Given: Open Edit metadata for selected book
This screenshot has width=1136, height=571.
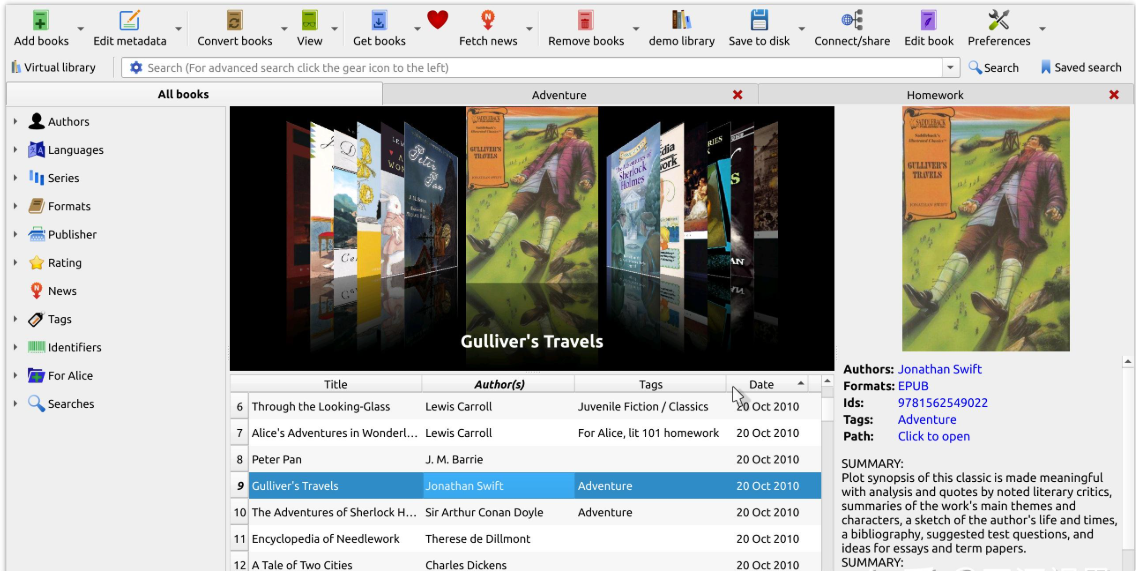Looking at the screenshot, I should 130,28.
